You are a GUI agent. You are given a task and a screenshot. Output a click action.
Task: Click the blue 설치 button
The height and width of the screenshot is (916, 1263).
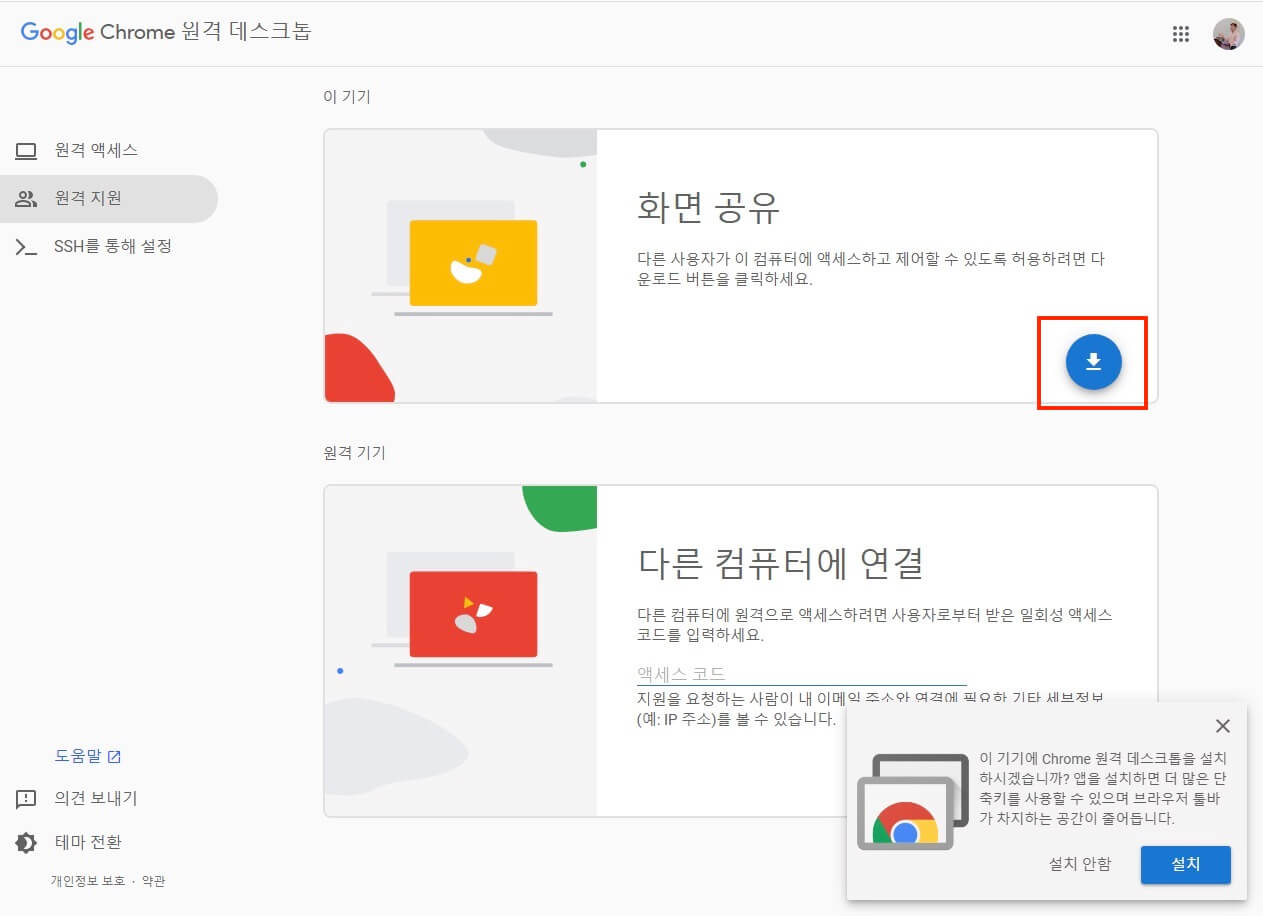(x=1185, y=864)
